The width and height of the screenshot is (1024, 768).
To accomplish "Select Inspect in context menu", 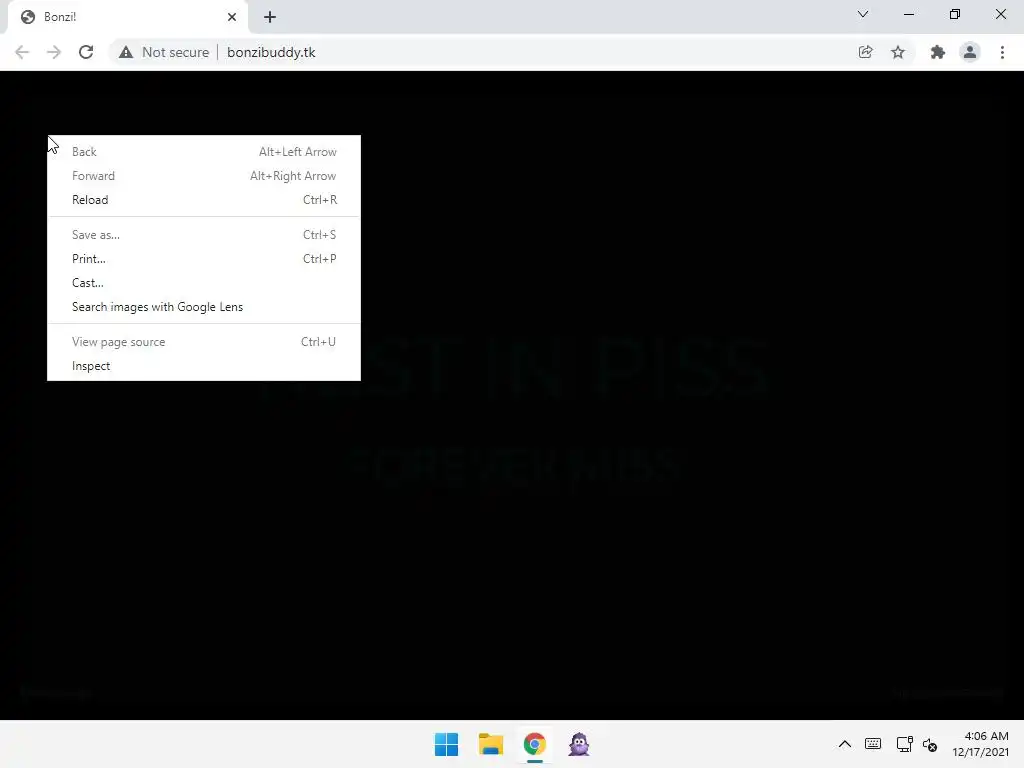I will (204, 366).
